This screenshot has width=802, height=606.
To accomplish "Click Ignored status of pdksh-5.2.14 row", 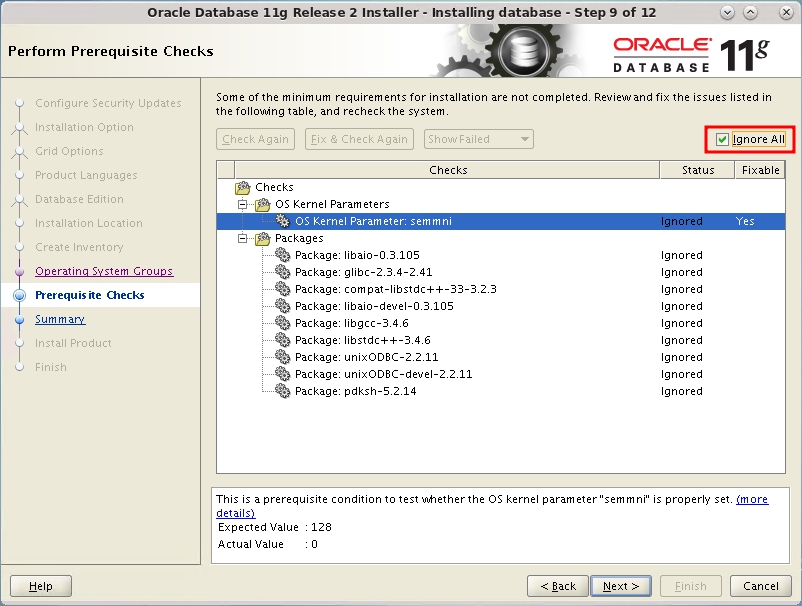I will coord(681,391).
